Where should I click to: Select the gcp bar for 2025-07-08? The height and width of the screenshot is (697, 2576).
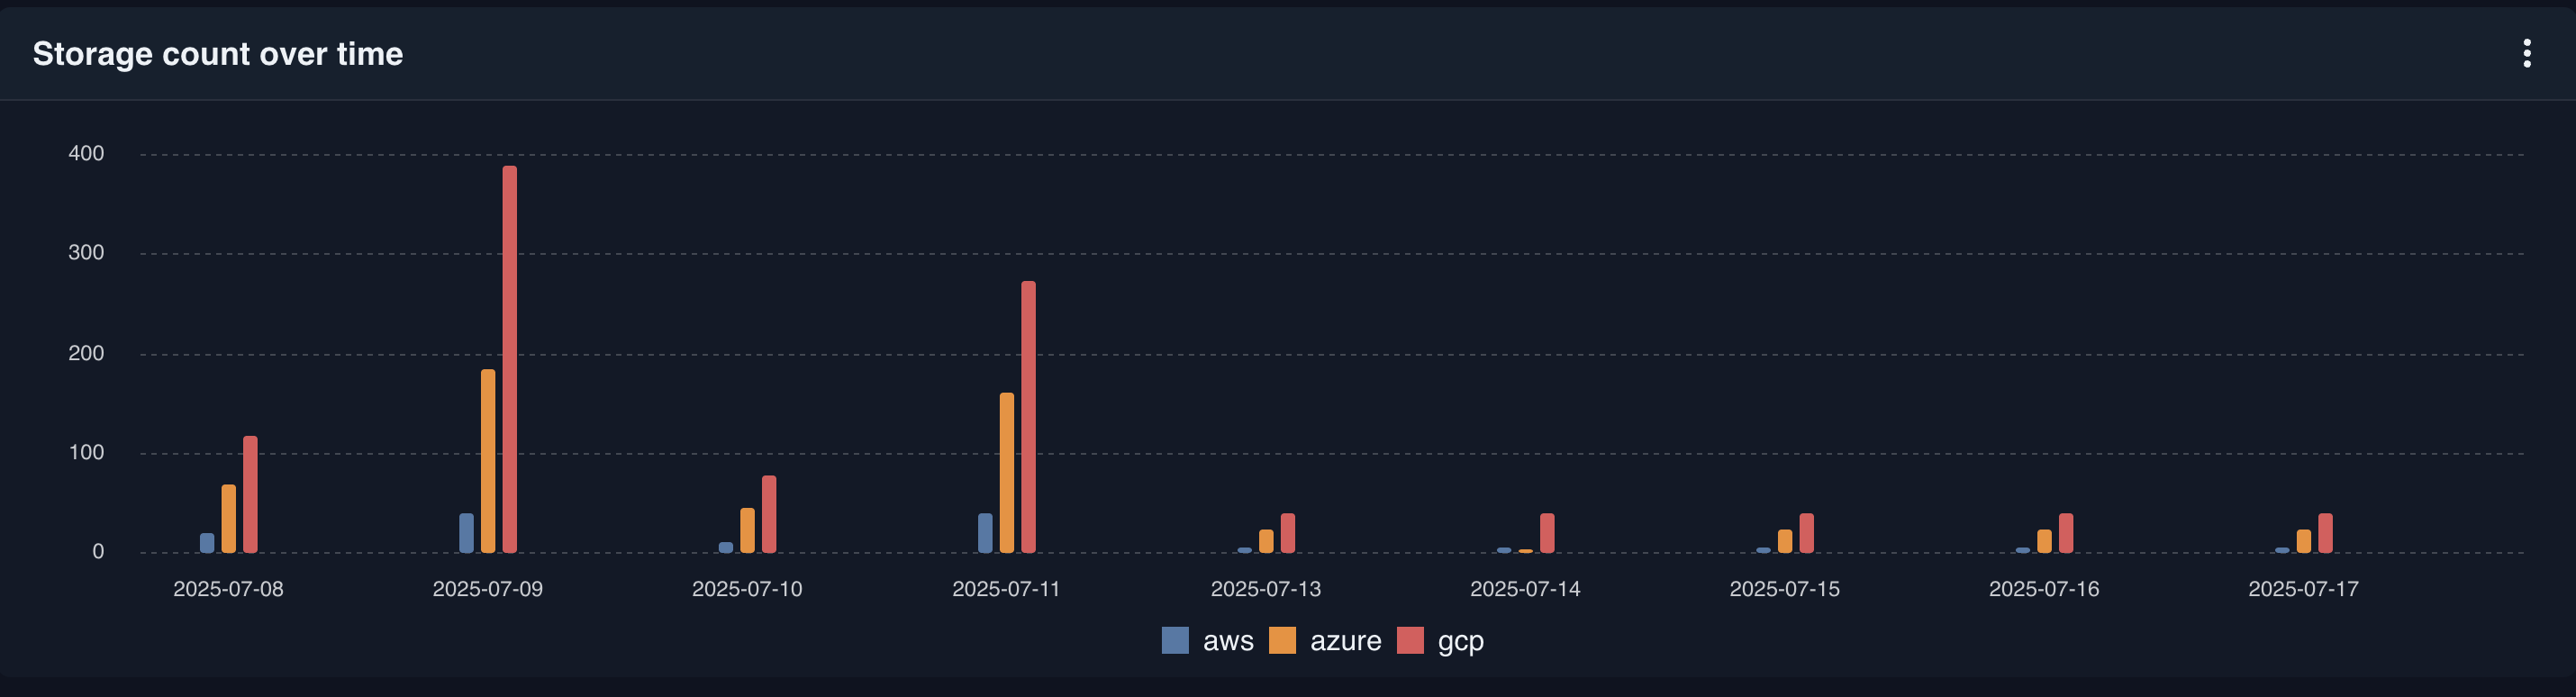click(x=250, y=495)
